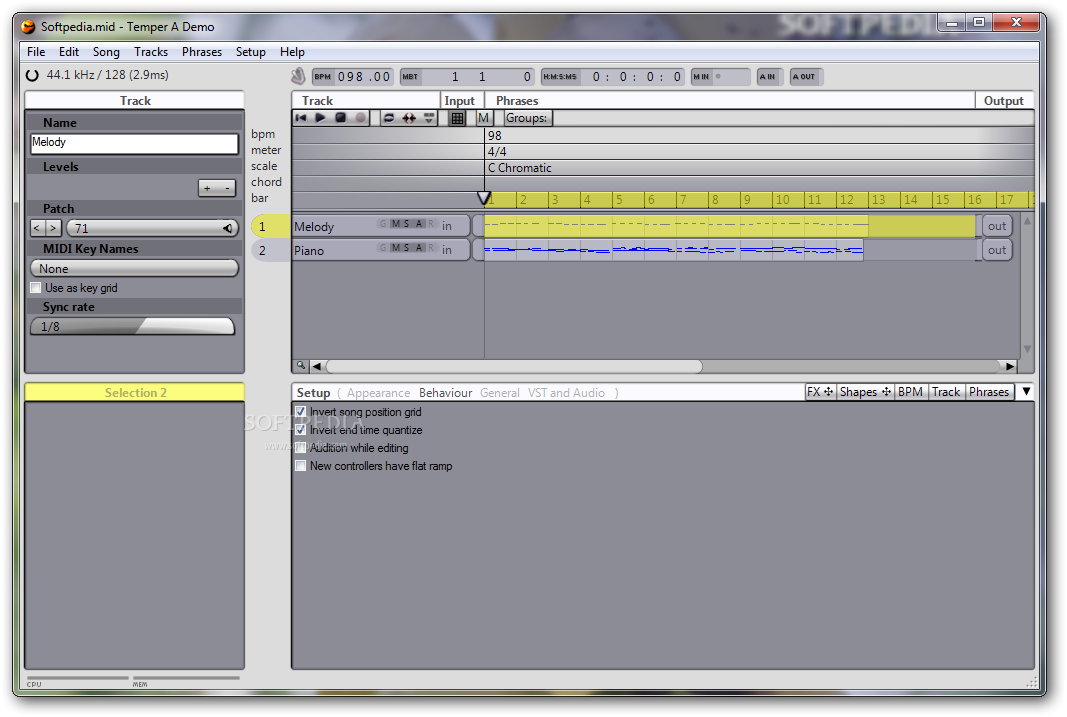
Task: Switch to VST and Audio tab
Action: 566,393
